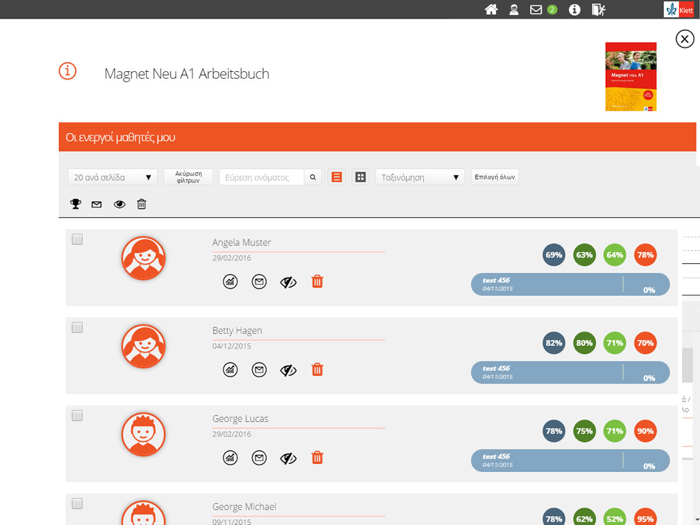700x525 pixels.
Task: Click the search magnifier button
Action: (x=313, y=177)
